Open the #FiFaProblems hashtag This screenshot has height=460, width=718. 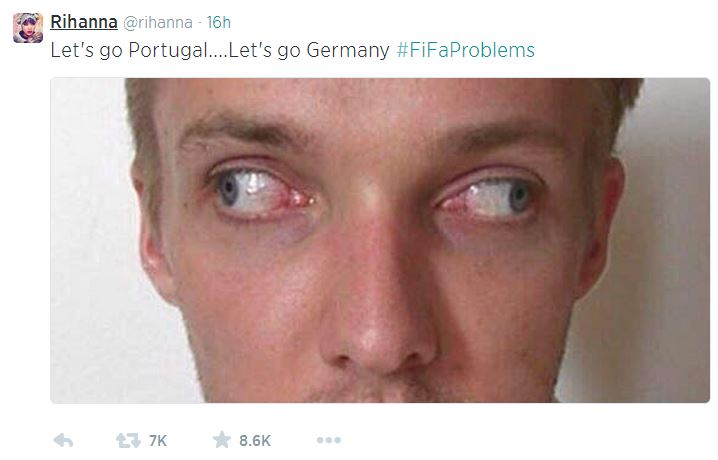tap(466, 50)
